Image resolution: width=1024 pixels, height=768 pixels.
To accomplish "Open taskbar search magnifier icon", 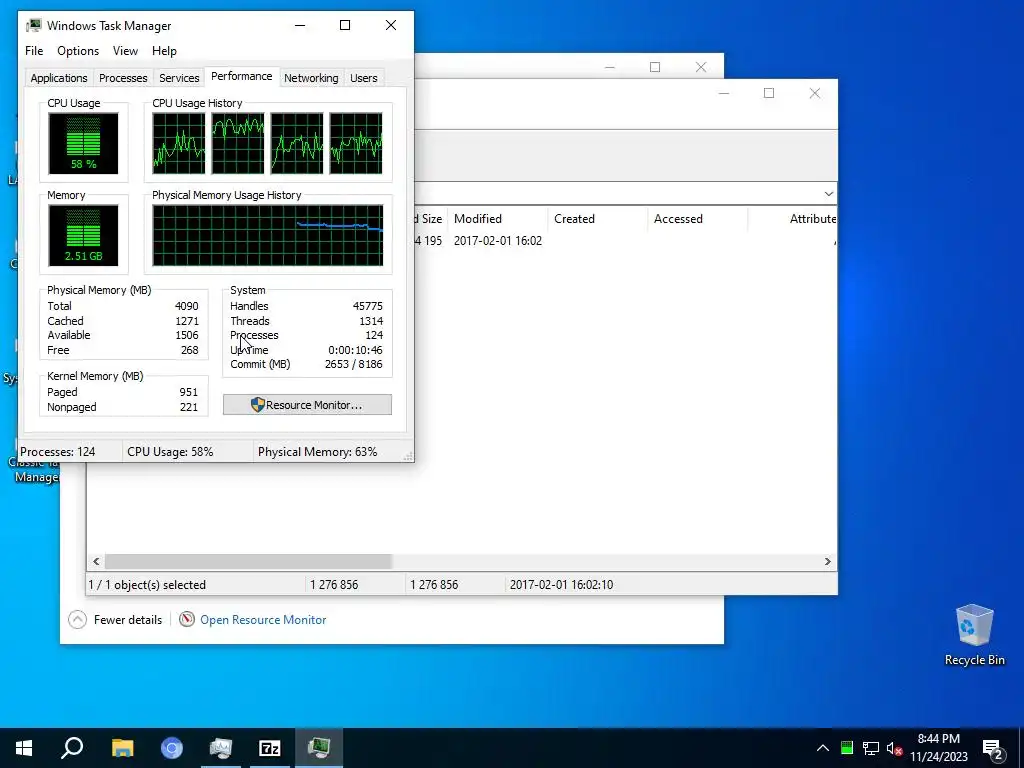I will coord(72,748).
